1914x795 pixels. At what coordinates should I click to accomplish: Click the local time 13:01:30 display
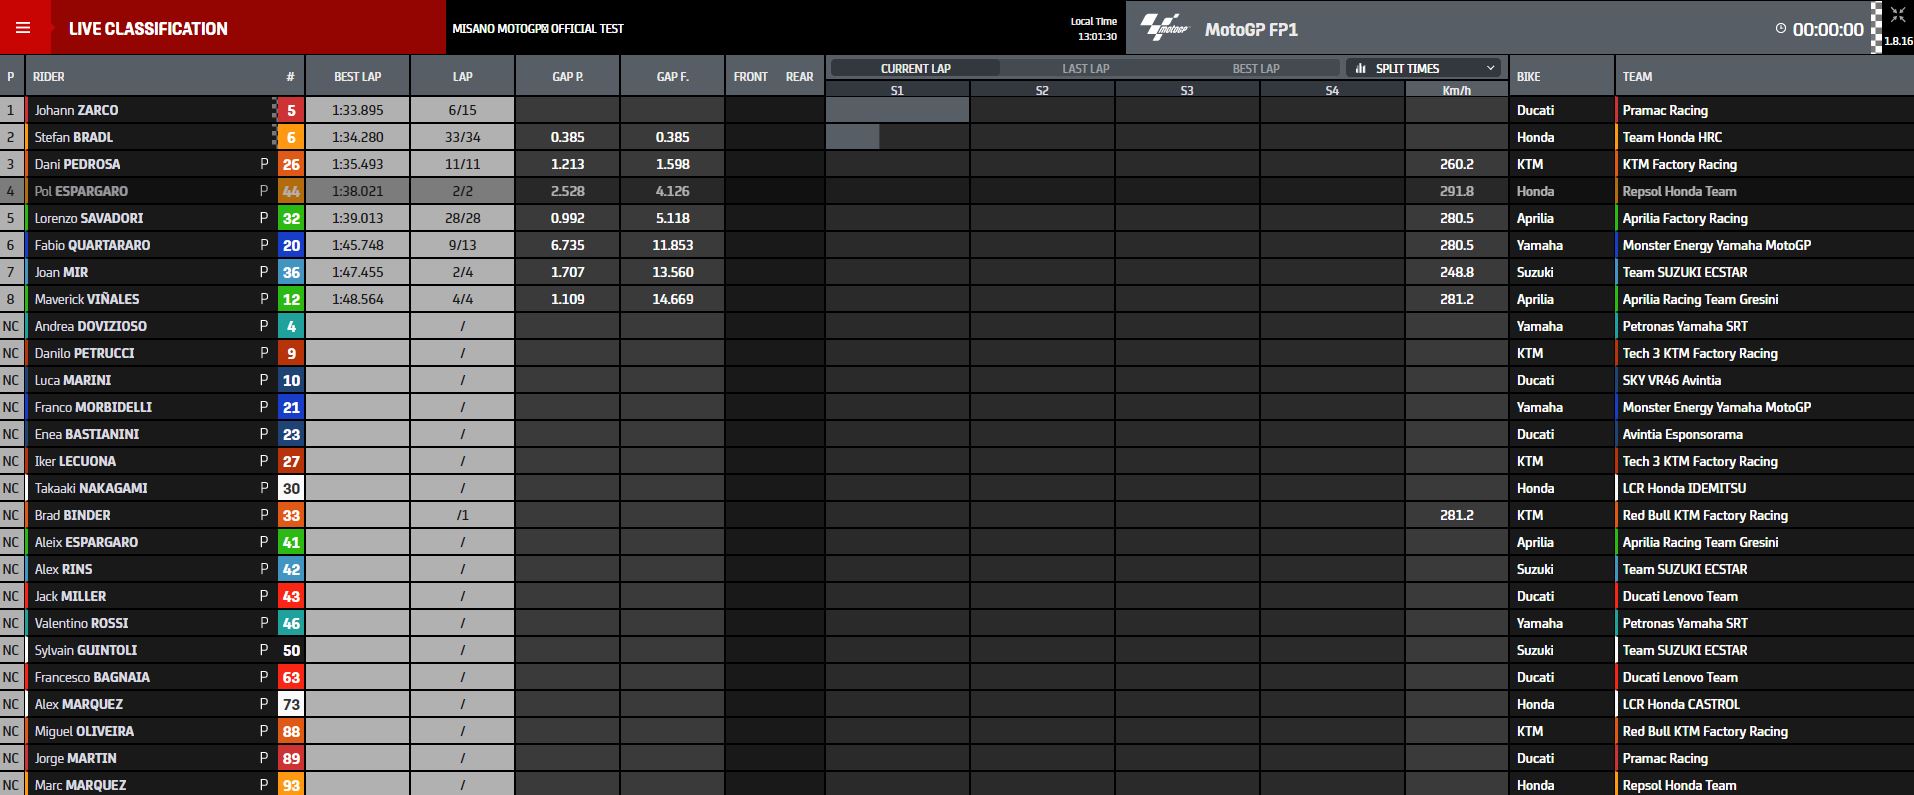(1097, 37)
